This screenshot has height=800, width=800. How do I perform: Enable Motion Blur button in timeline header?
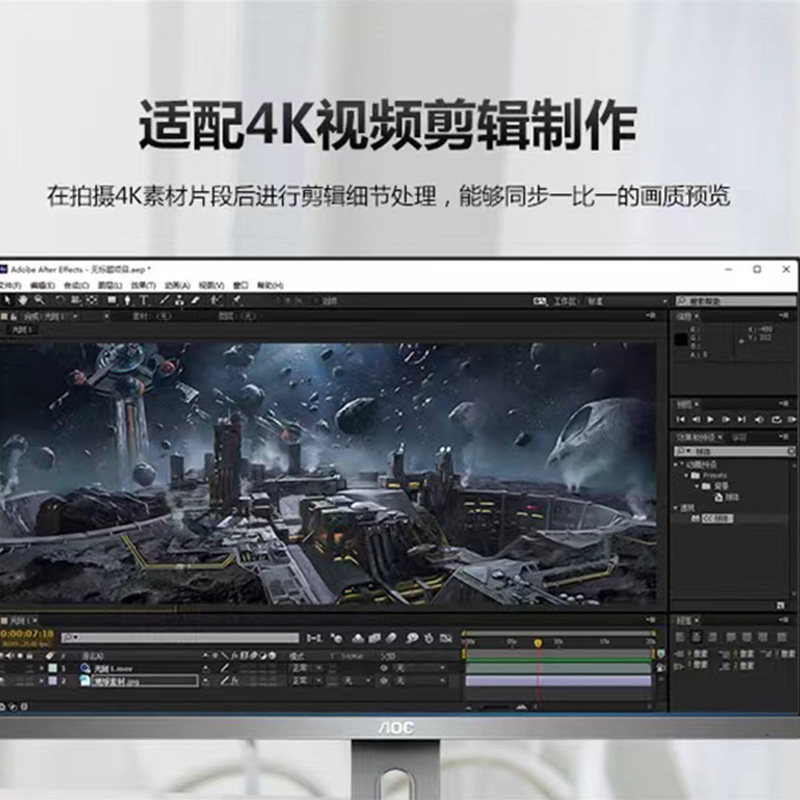[x=391, y=638]
